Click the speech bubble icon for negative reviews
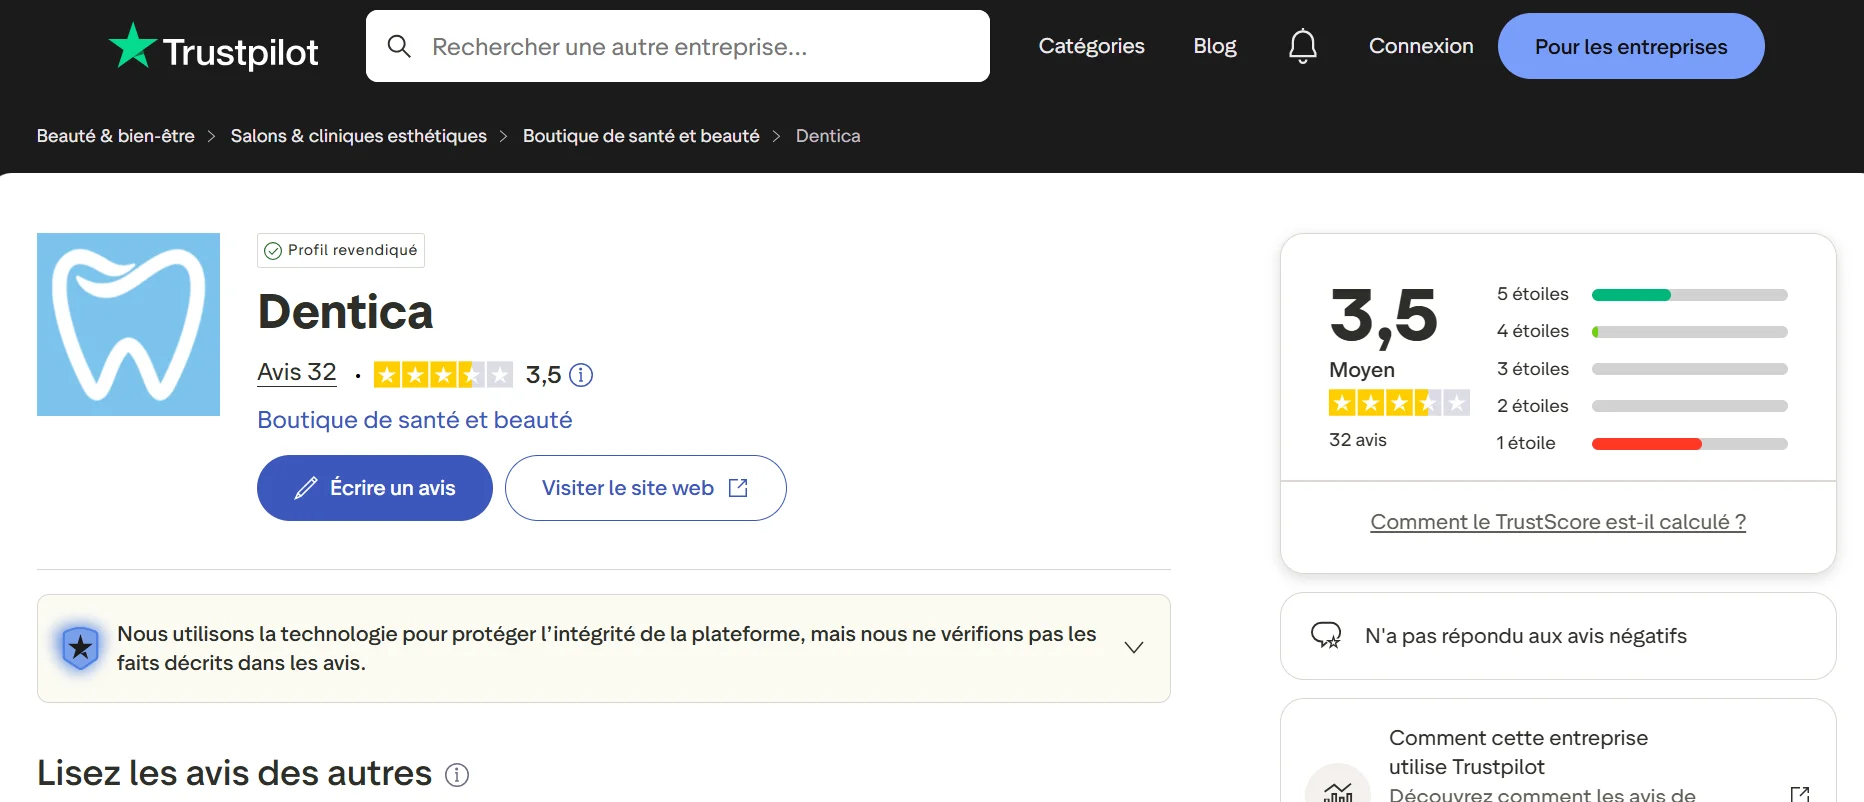1864x802 pixels. point(1326,635)
